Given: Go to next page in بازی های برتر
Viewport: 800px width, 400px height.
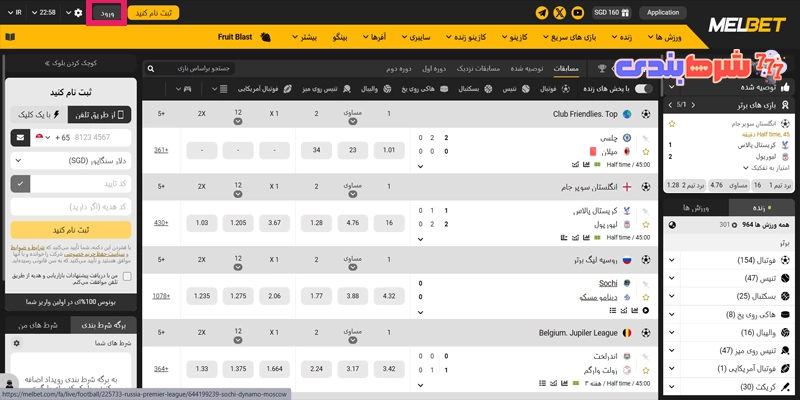Looking at the screenshot, I should point(693,105).
